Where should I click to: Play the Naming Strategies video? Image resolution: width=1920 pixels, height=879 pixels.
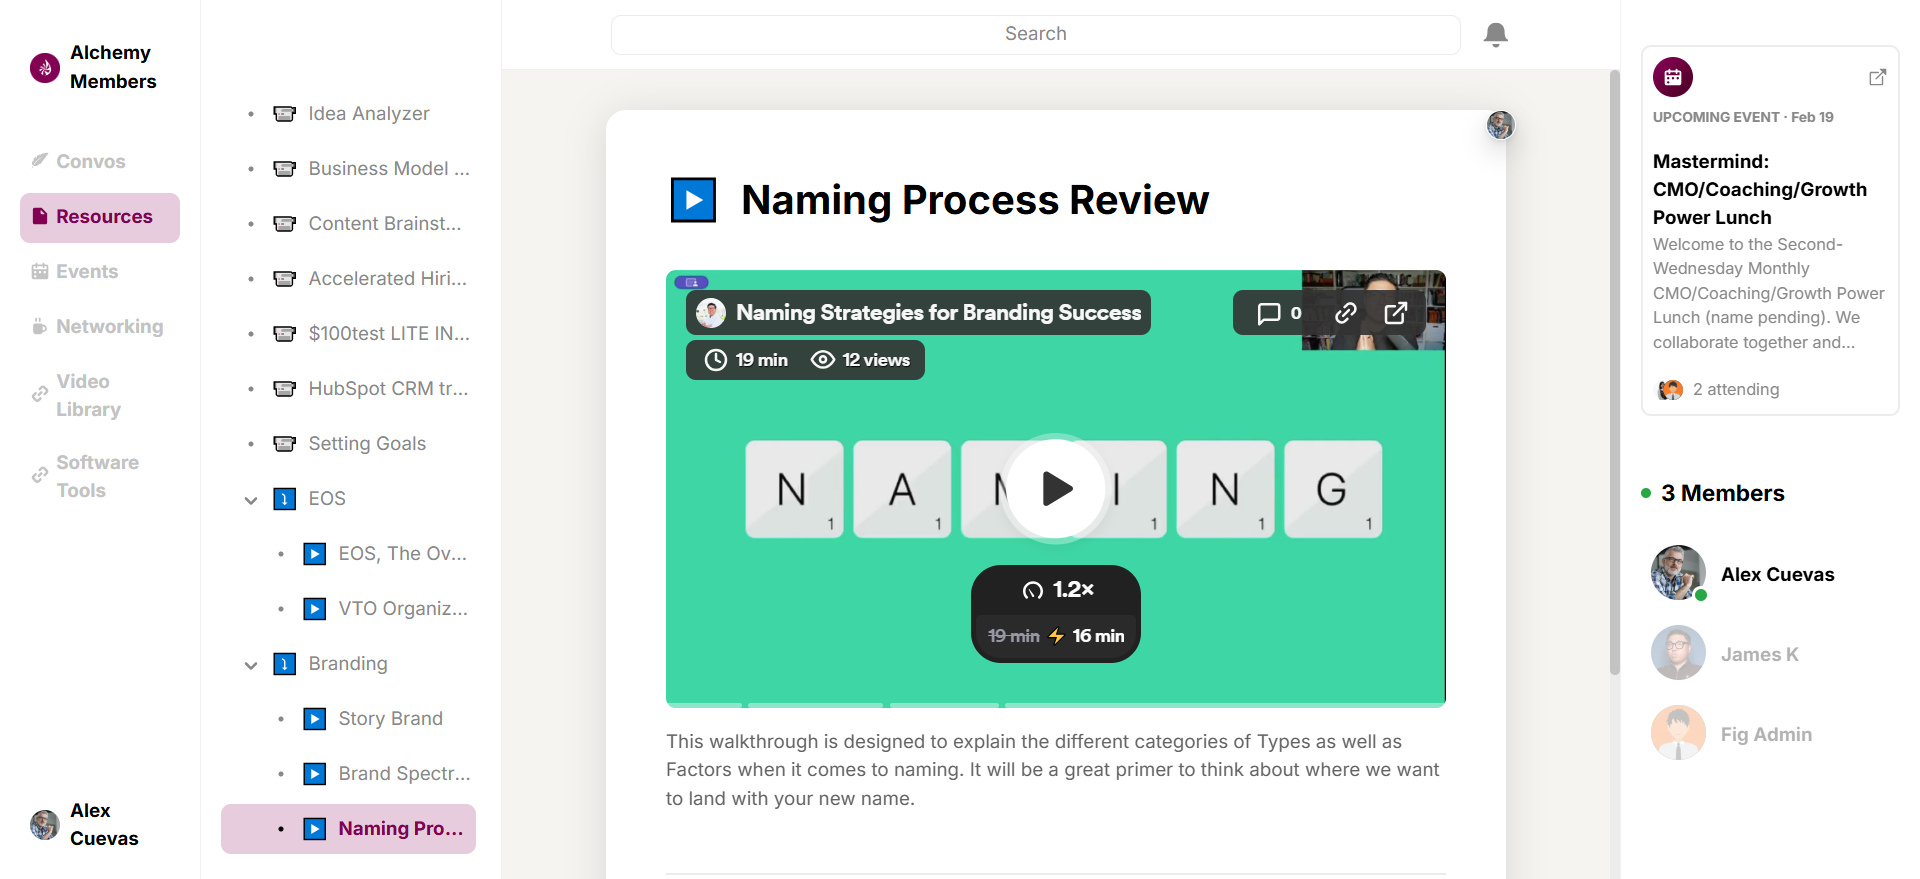1055,489
